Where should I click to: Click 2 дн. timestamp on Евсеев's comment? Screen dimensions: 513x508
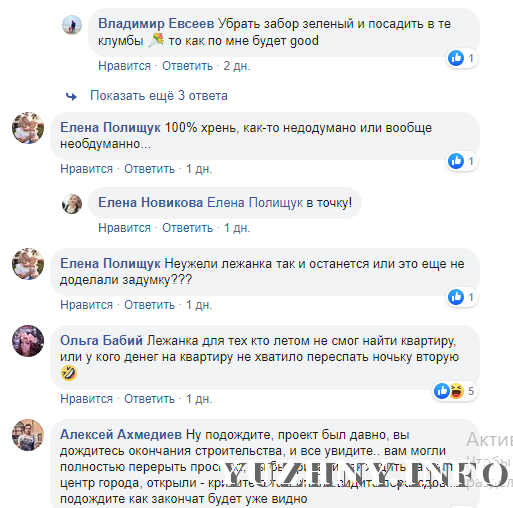coord(237,66)
